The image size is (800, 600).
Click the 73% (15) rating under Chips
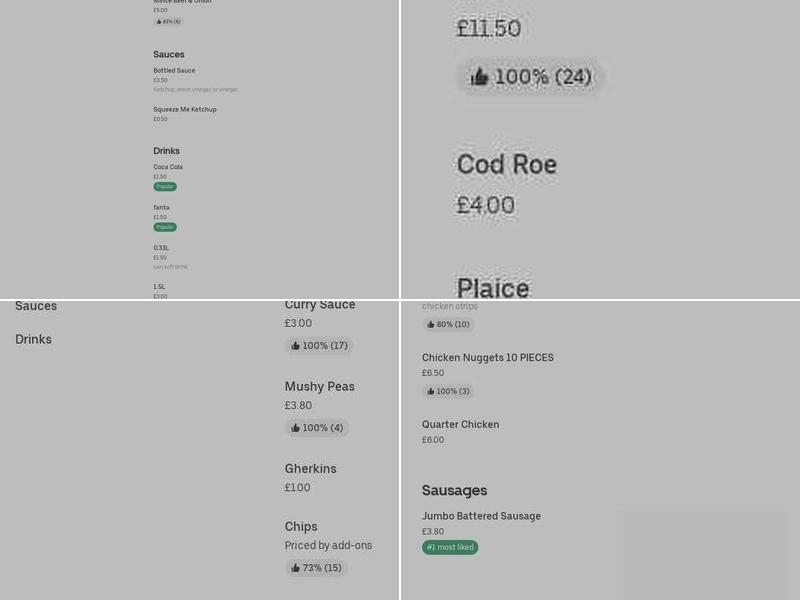coord(316,568)
